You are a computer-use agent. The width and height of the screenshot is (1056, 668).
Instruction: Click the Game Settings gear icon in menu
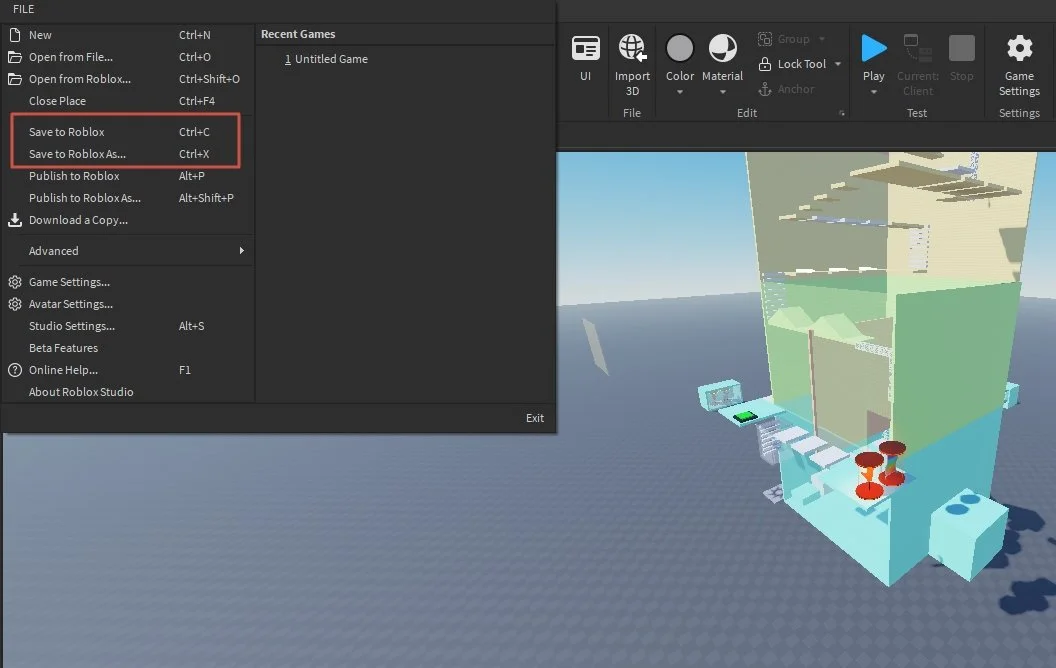15,282
